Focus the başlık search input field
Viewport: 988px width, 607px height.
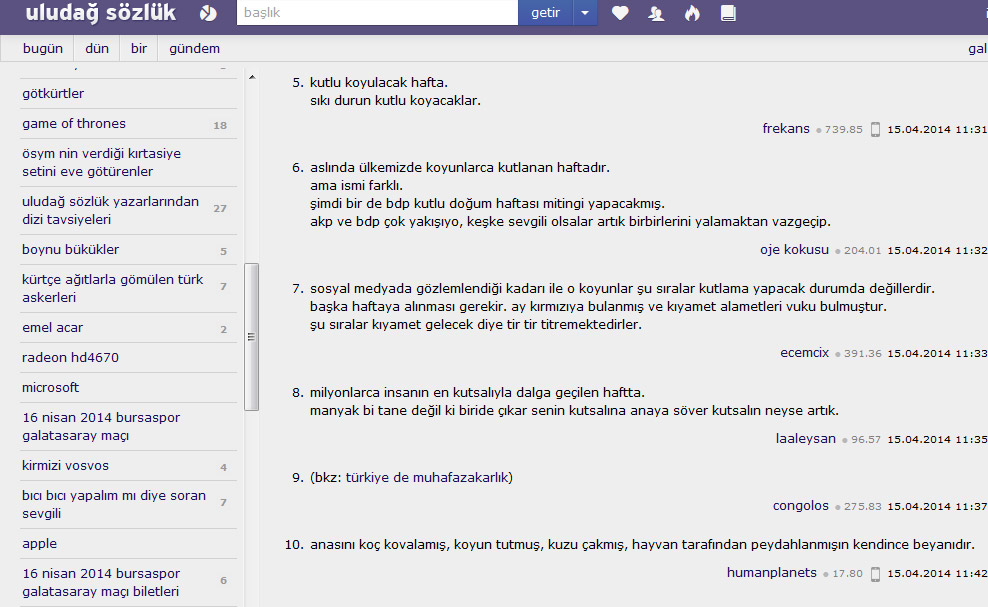377,13
